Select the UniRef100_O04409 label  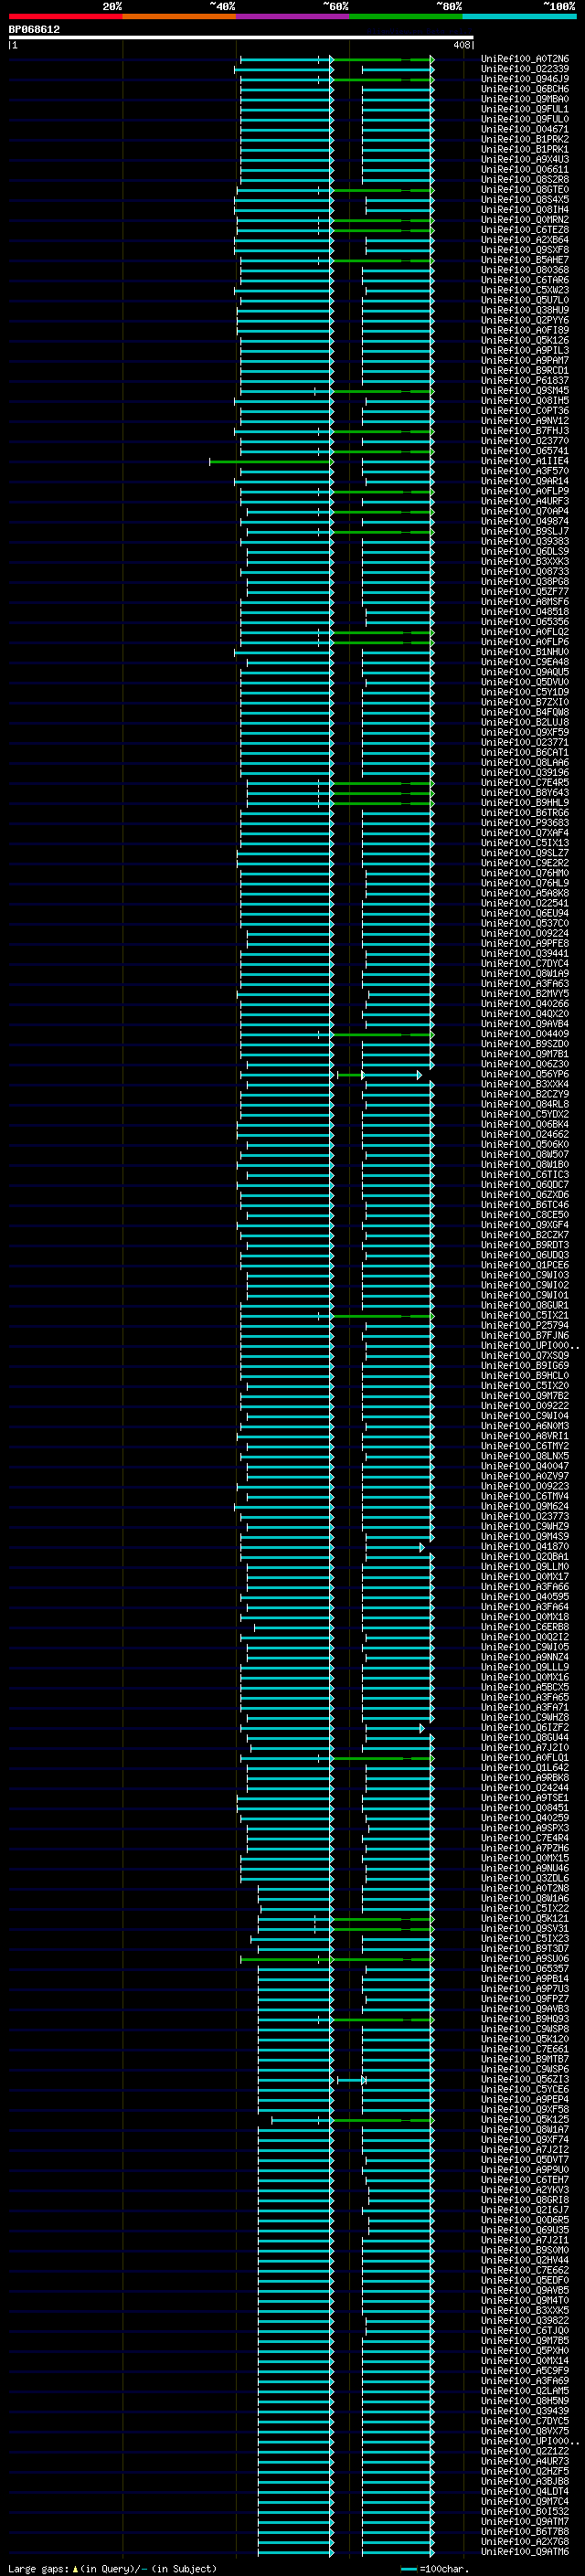[x=525, y=1033]
